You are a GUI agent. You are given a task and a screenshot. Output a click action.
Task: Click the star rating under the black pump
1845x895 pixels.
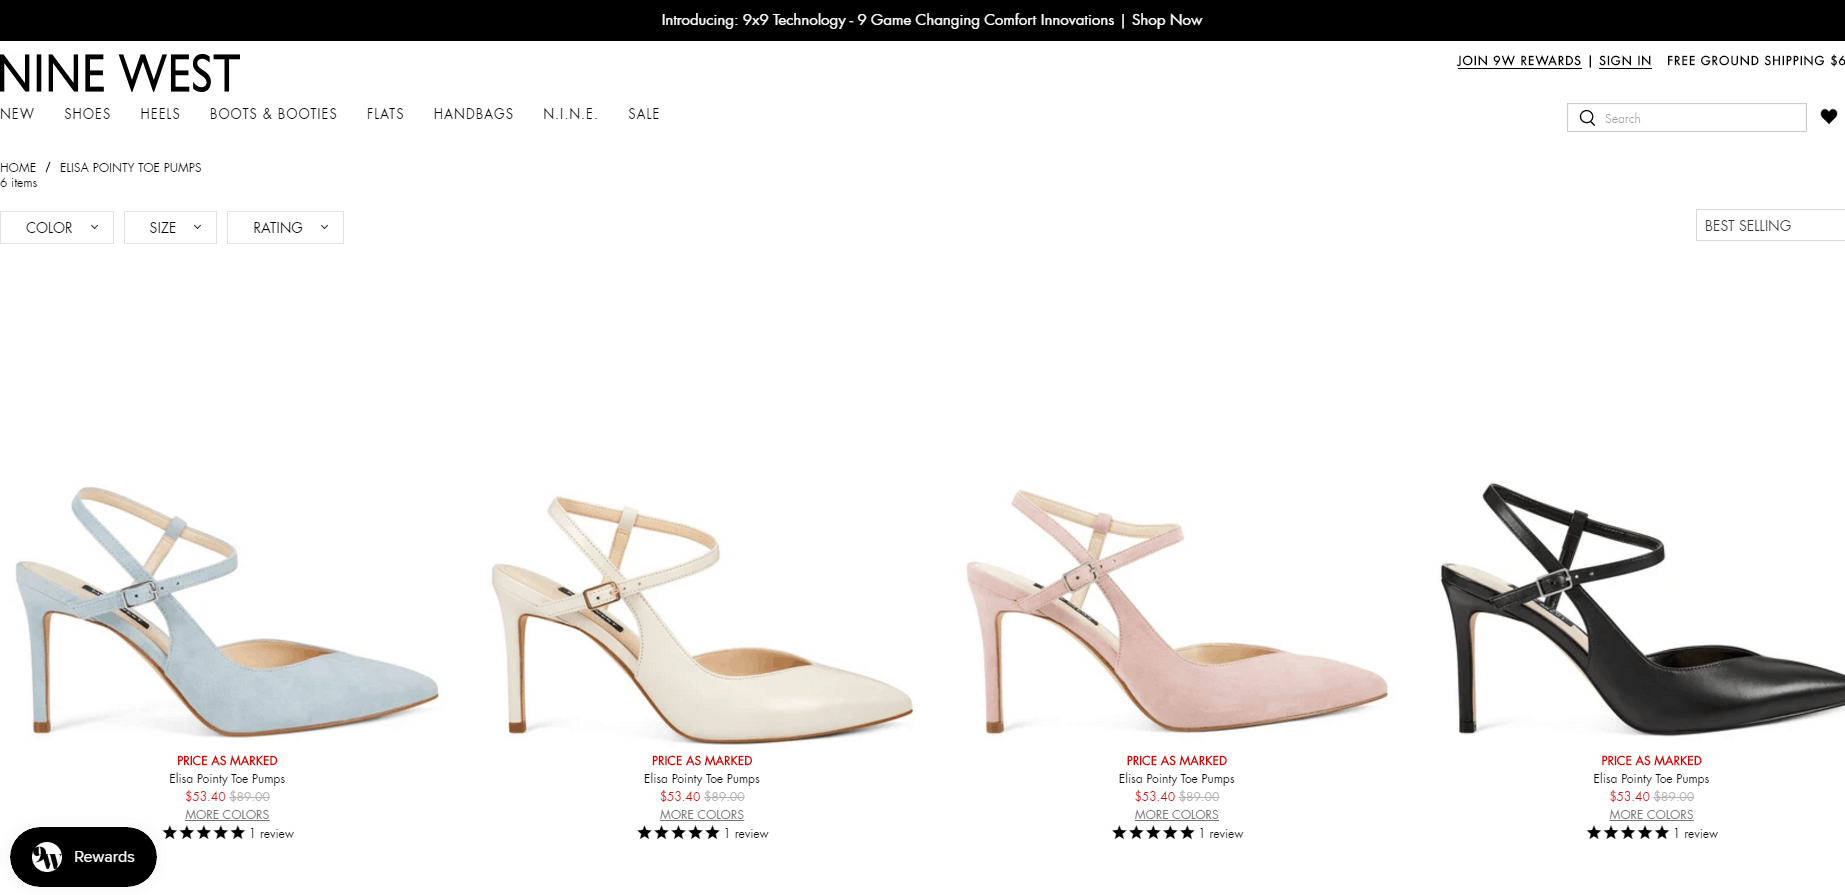click(1628, 833)
